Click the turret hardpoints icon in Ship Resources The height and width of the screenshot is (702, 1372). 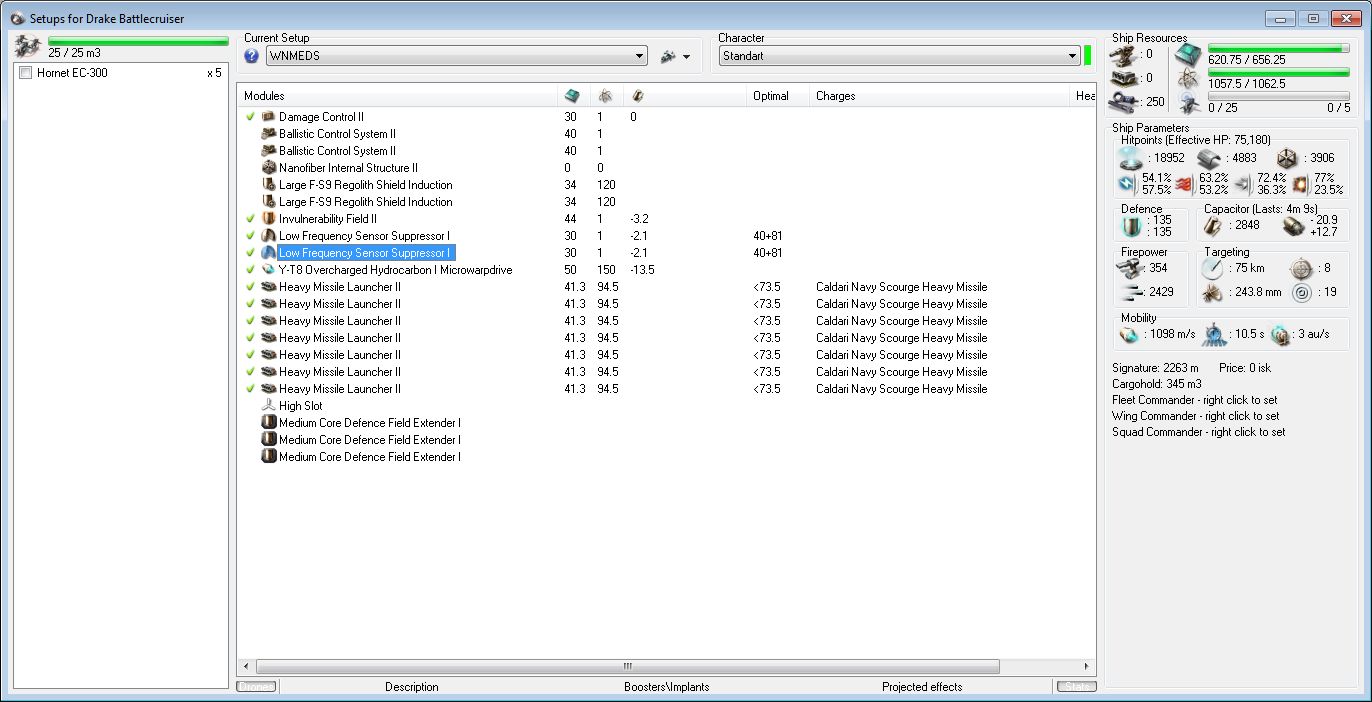coord(1126,55)
